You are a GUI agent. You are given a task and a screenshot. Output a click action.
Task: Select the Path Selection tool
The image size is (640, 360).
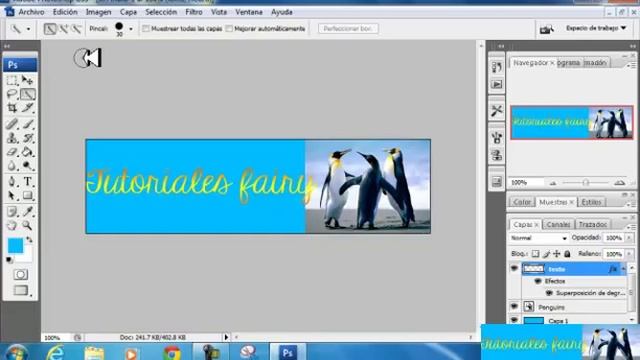coord(12,196)
